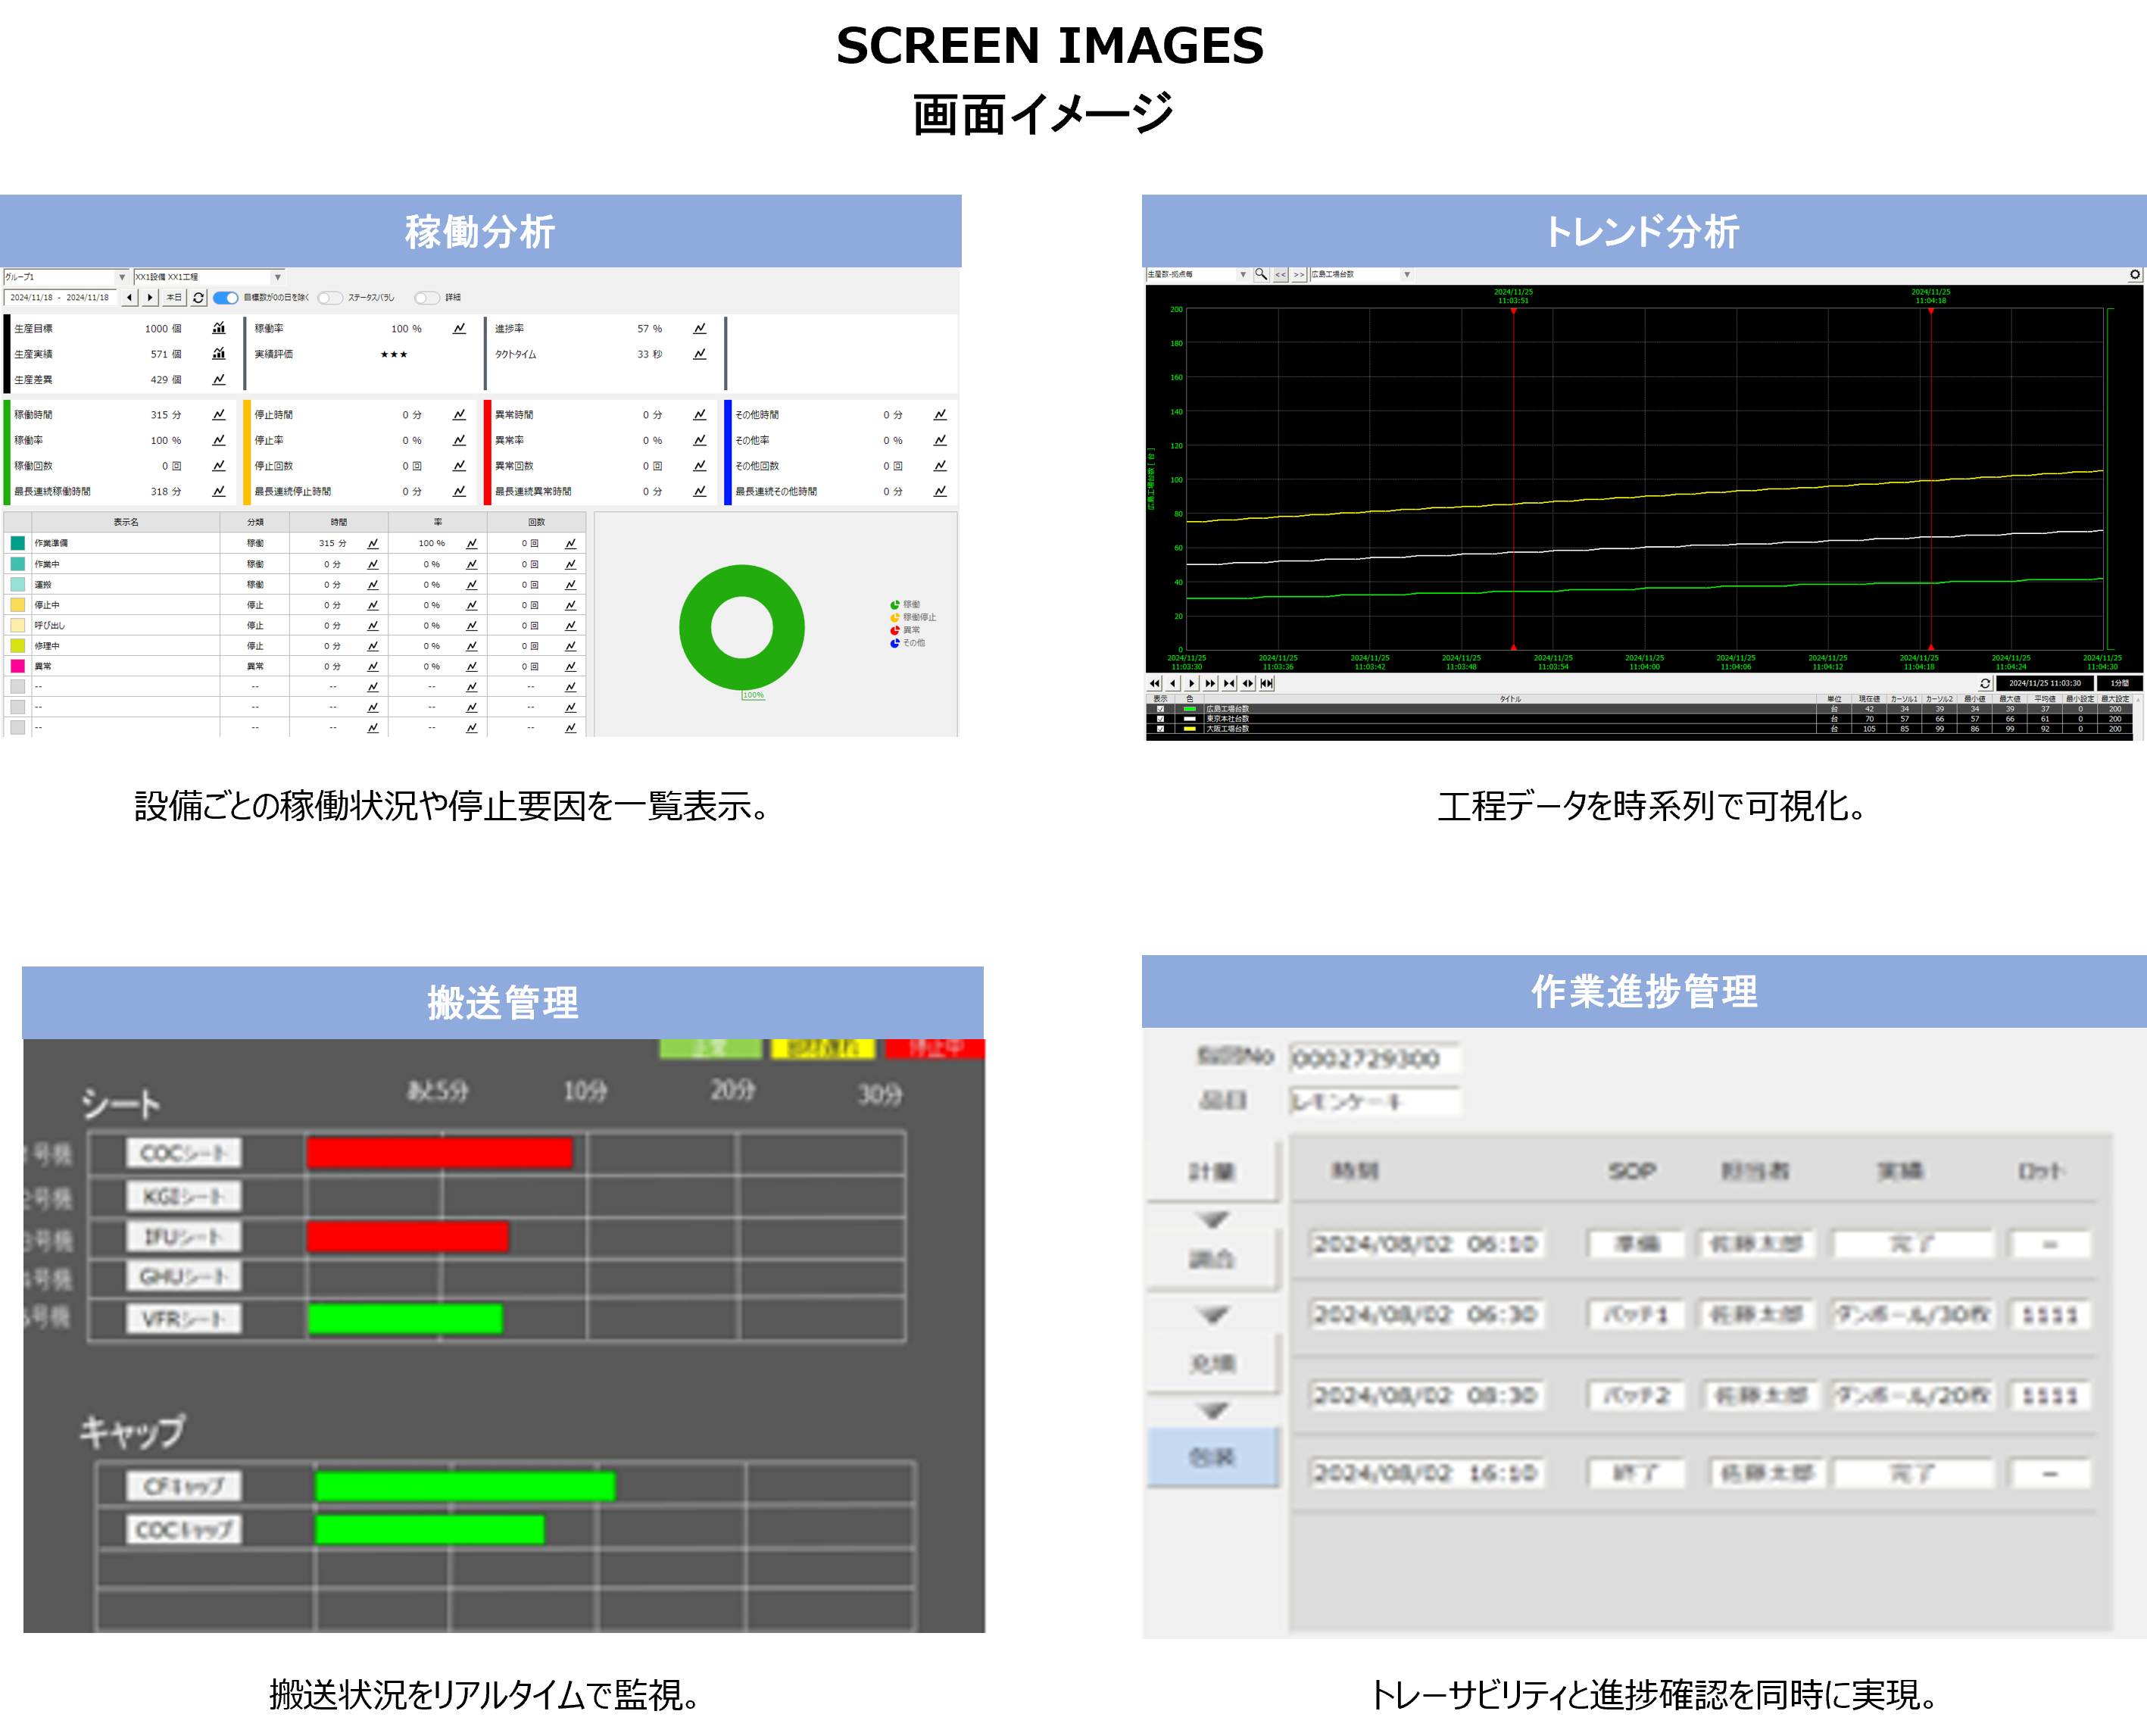This screenshot has height=1736, width=2147.
Task: Open bar chart icon for 生産目標
Action: pos(219,328)
